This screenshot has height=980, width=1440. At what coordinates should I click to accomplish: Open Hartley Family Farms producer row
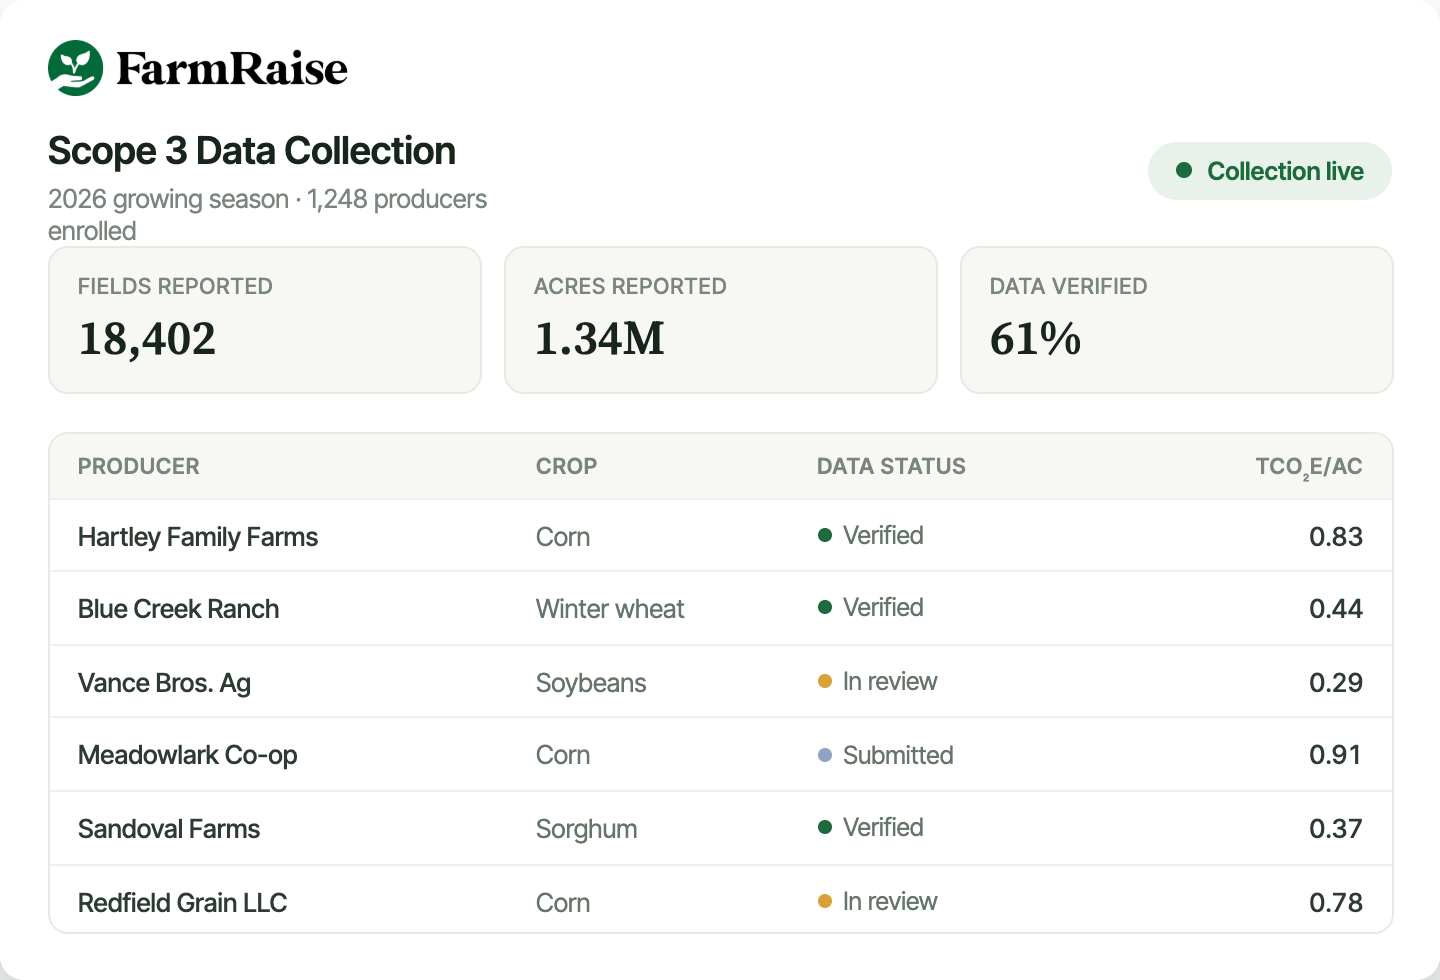[721, 536]
